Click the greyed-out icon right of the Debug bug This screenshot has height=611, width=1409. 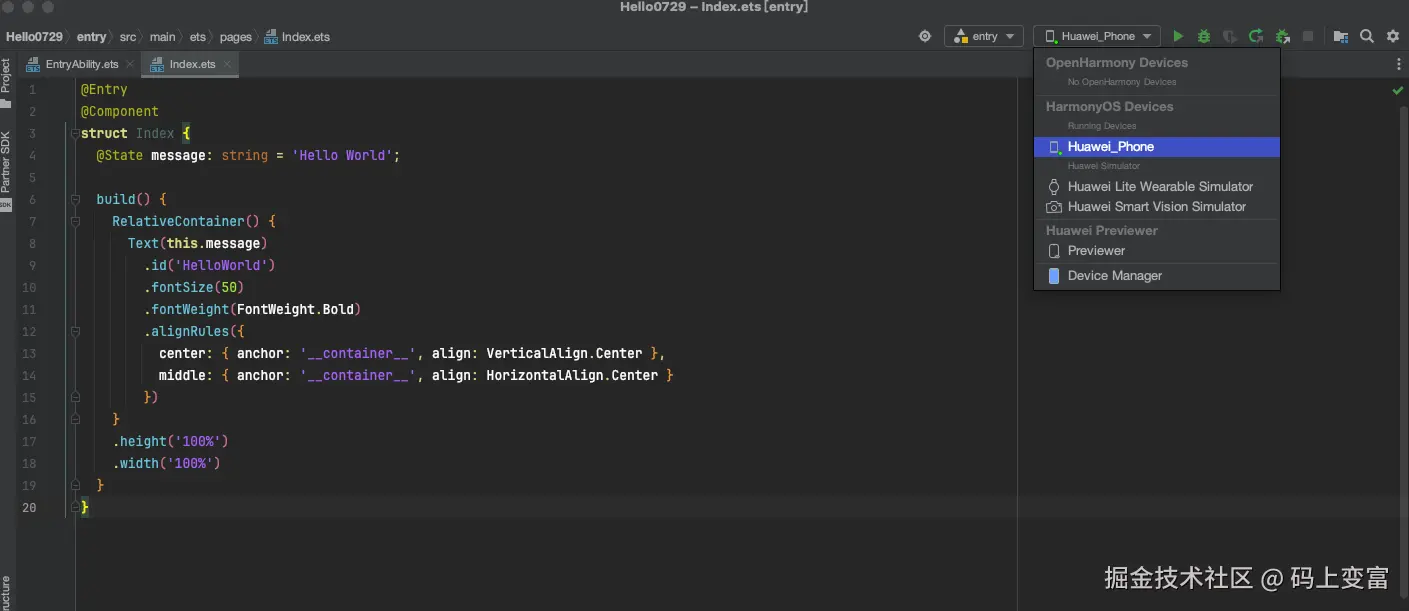(1230, 36)
